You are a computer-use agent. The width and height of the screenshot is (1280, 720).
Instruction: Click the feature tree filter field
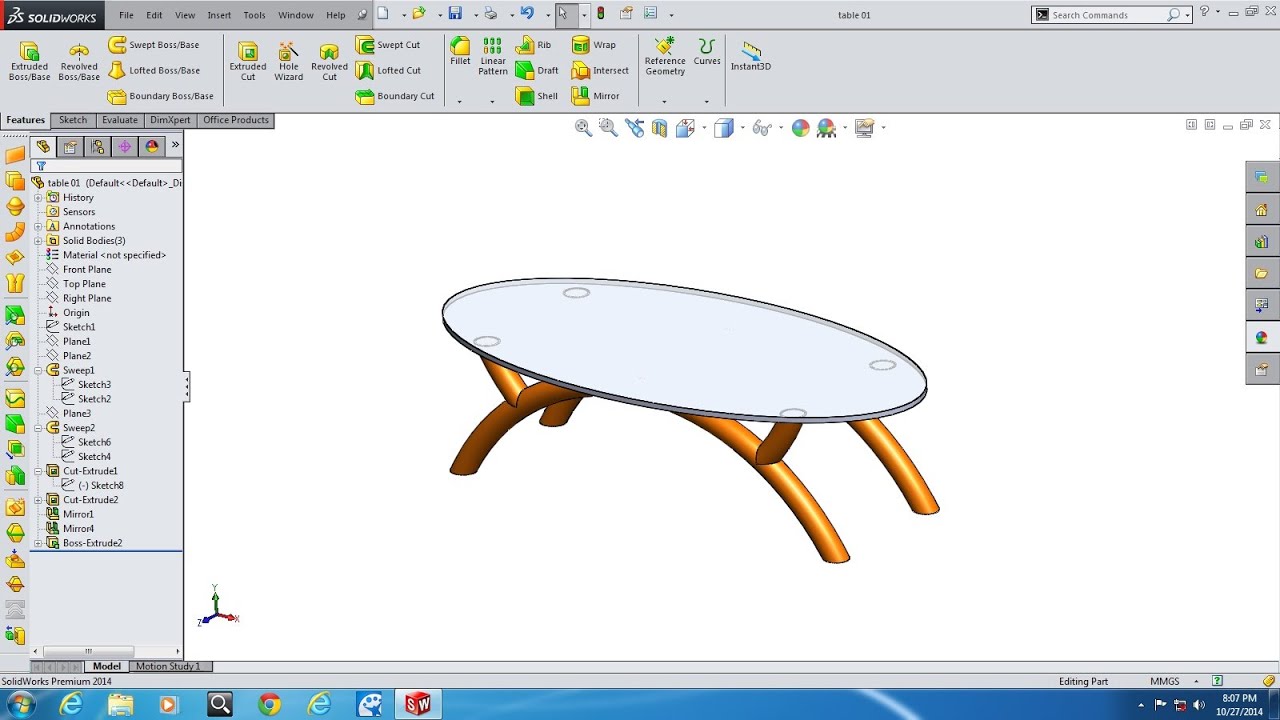click(x=107, y=166)
